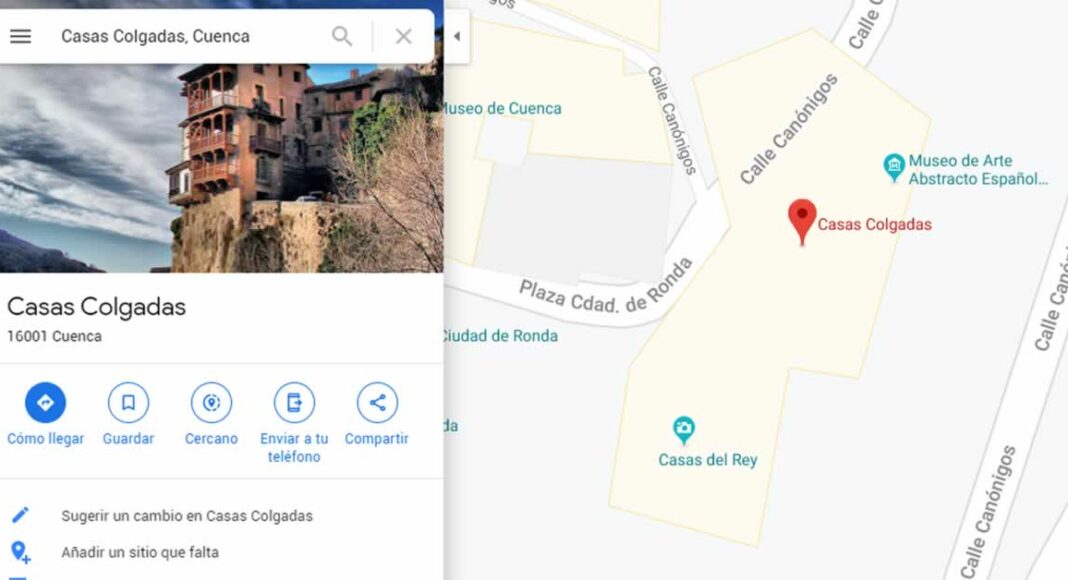
Task: Clear the search with the X icon
Action: coord(404,36)
